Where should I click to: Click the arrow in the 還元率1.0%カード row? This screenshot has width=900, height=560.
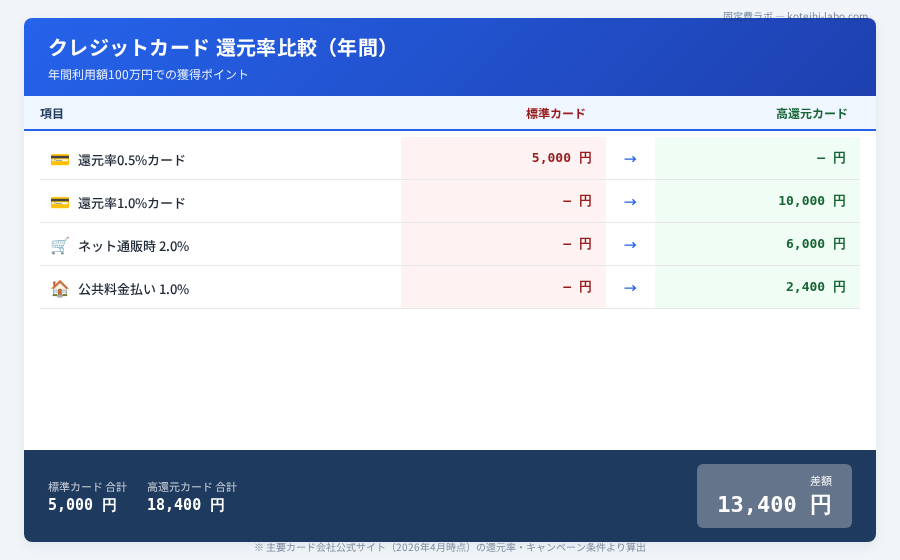[x=630, y=202]
